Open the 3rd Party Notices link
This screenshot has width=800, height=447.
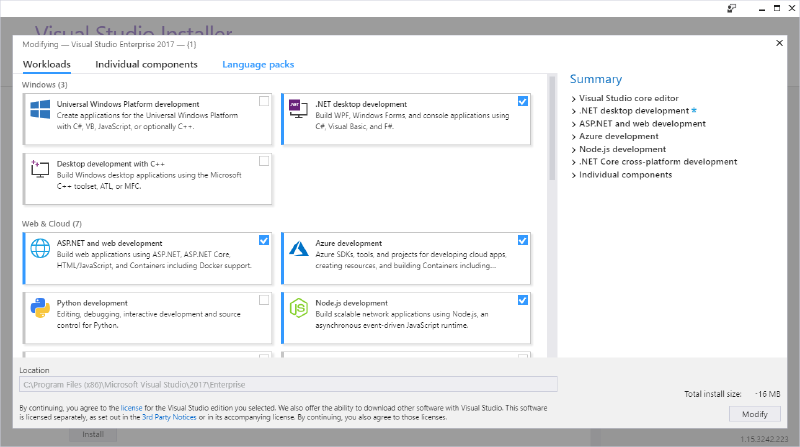click(169, 417)
